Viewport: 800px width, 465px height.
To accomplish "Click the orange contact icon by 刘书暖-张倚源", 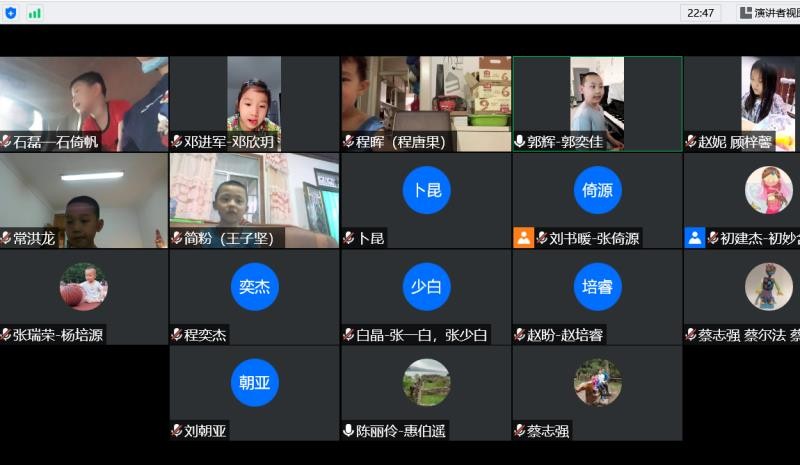I will [524, 238].
